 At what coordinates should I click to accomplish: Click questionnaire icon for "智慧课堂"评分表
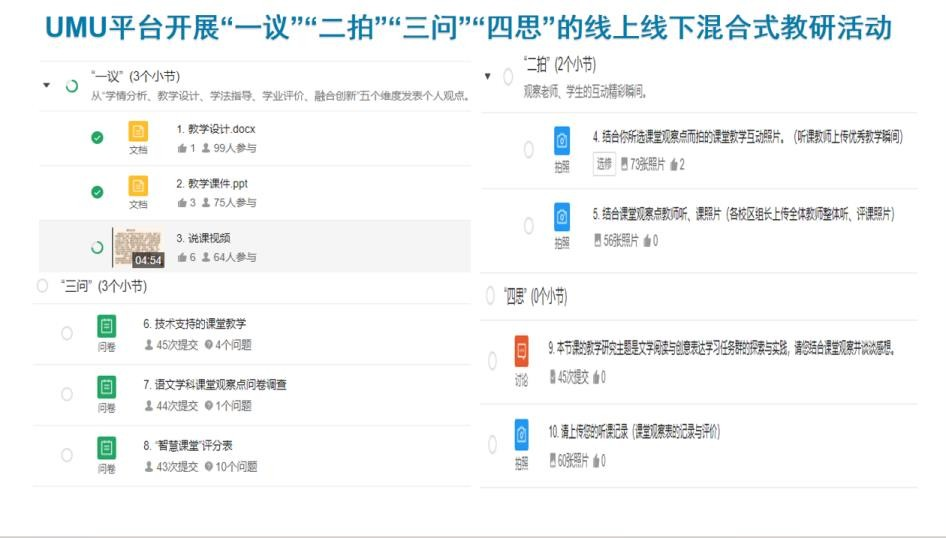(106, 447)
